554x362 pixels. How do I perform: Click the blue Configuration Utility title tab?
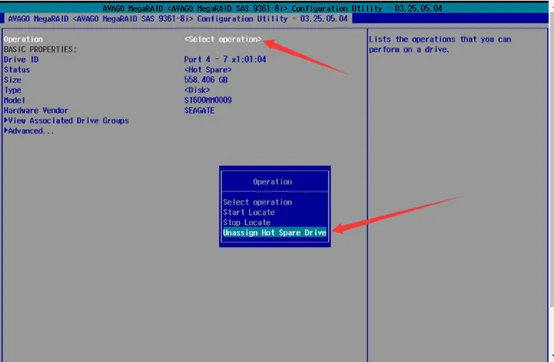pyautogui.click(x=178, y=18)
